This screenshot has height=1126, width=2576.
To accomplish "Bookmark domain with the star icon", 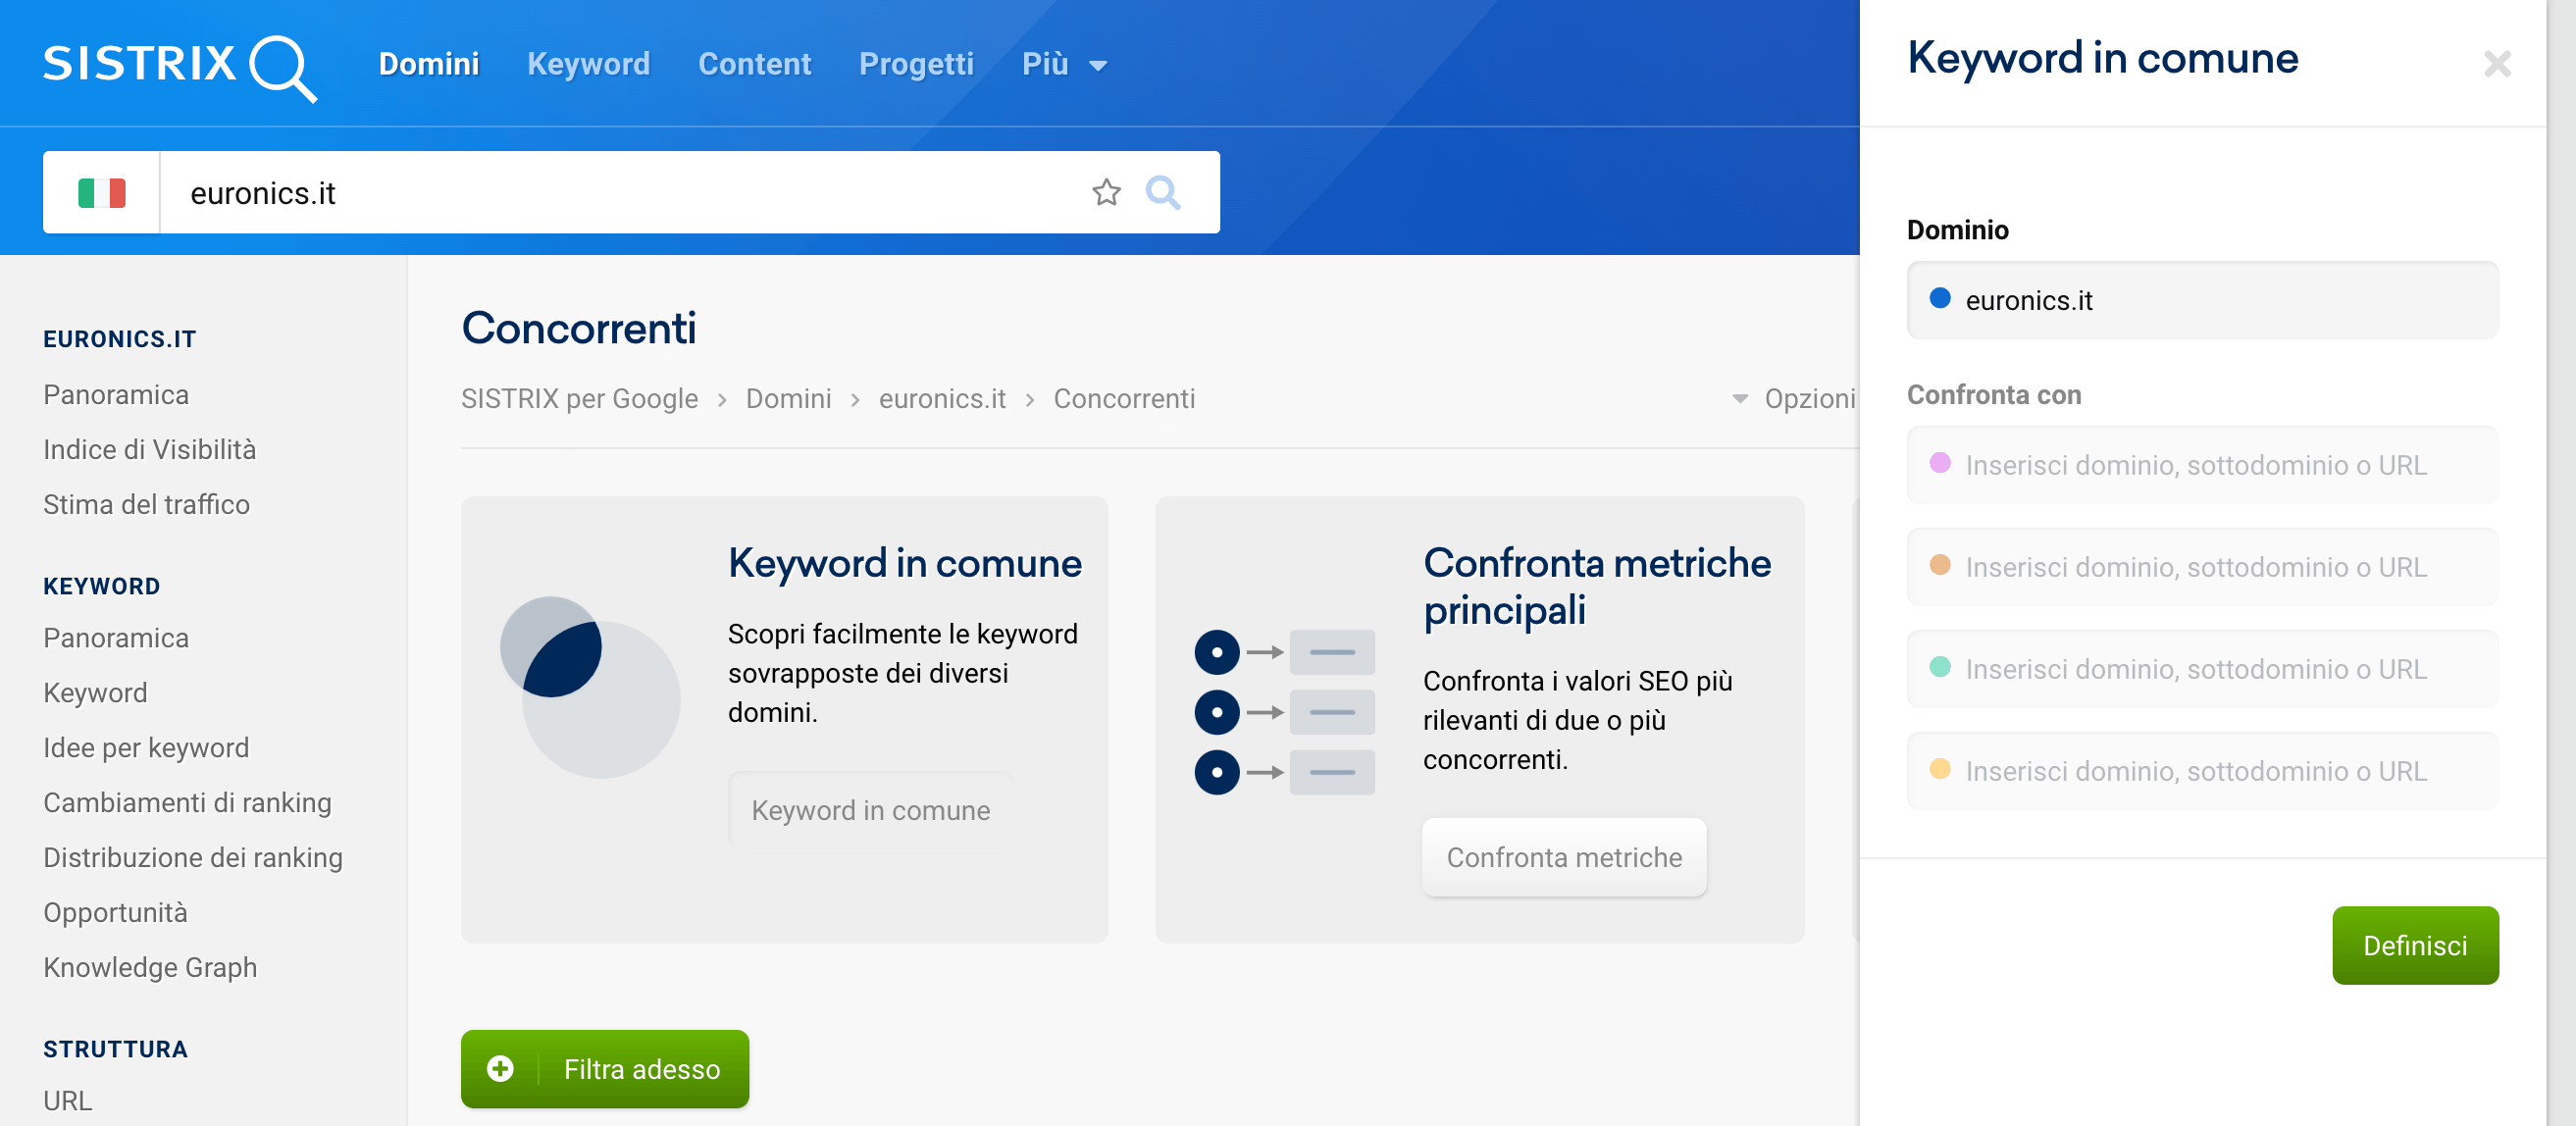I will (x=1106, y=192).
